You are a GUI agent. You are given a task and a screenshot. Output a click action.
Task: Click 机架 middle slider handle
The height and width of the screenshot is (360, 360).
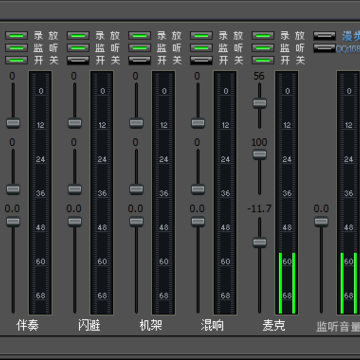pos(136,189)
